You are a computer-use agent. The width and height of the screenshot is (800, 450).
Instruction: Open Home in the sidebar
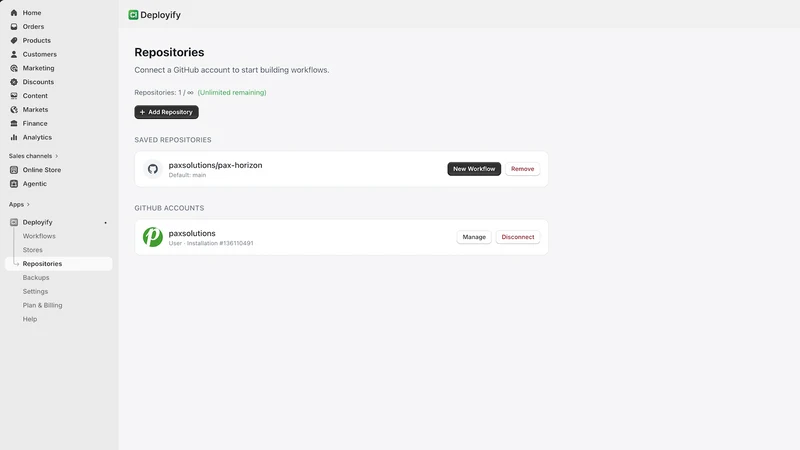point(32,13)
